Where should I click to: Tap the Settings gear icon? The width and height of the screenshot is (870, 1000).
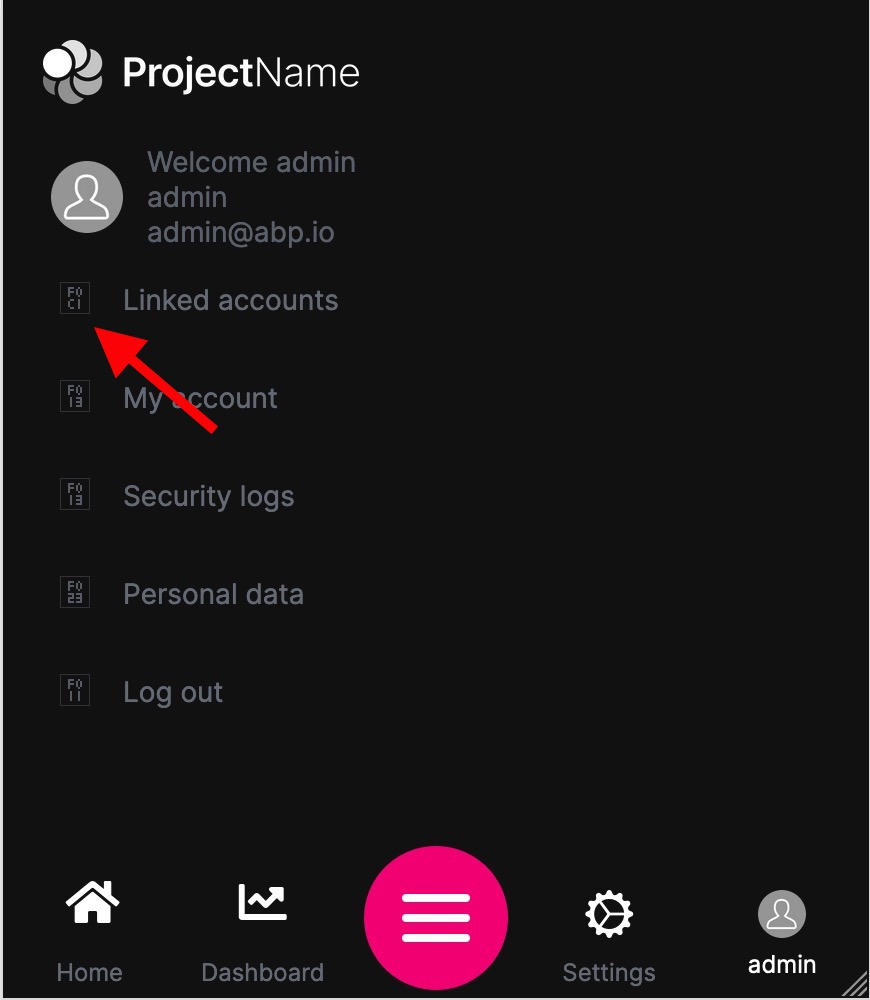click(609, 914)
